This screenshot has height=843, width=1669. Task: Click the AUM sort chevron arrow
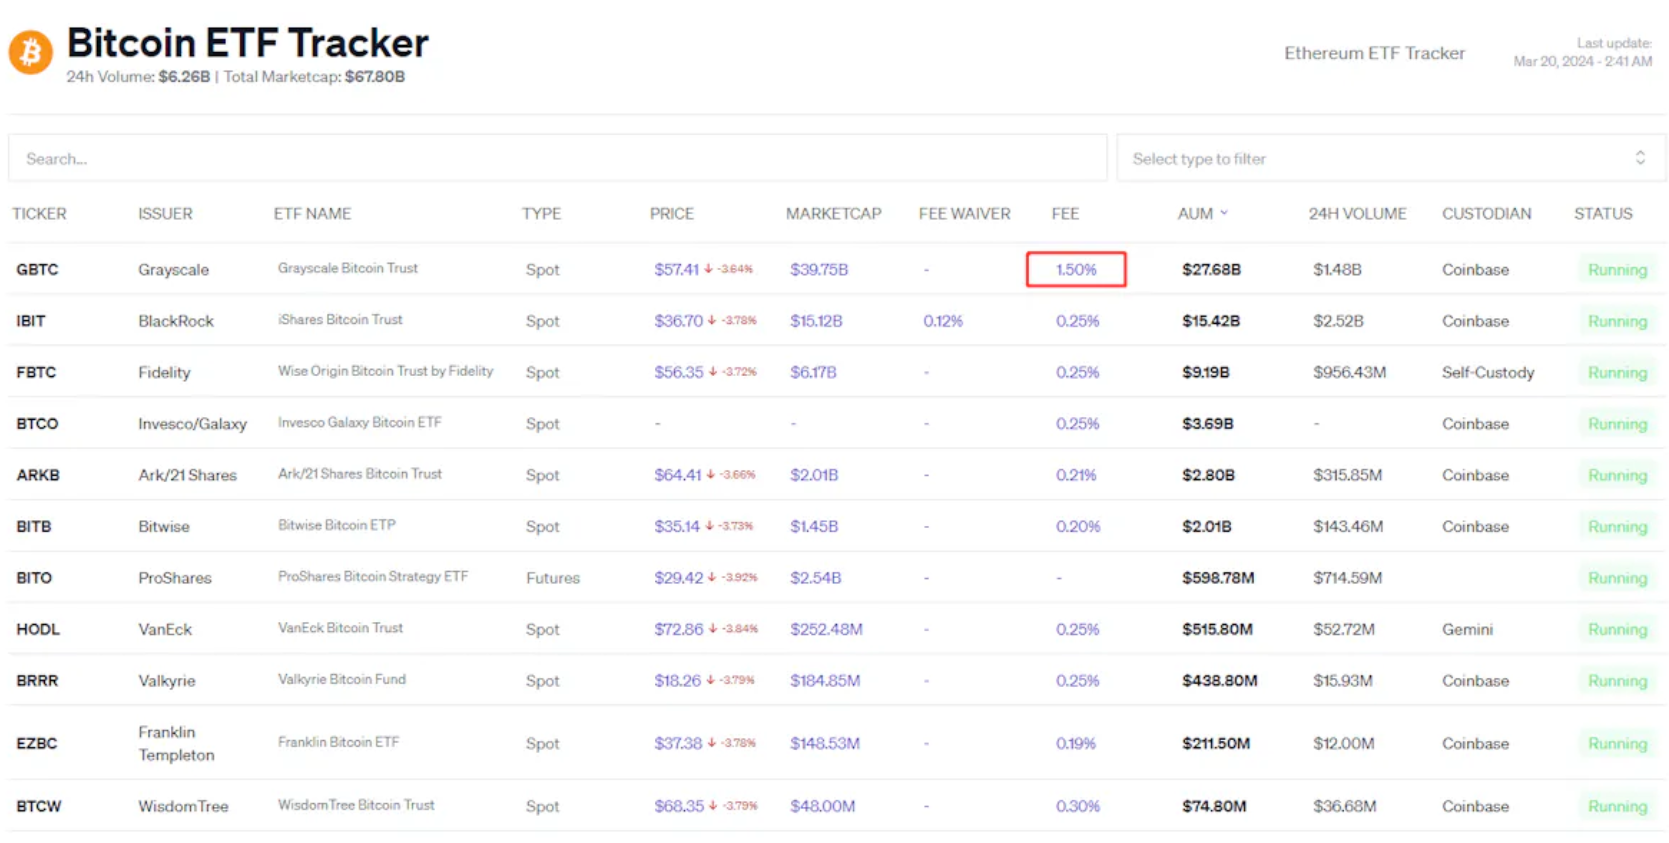pos(1224,213)
